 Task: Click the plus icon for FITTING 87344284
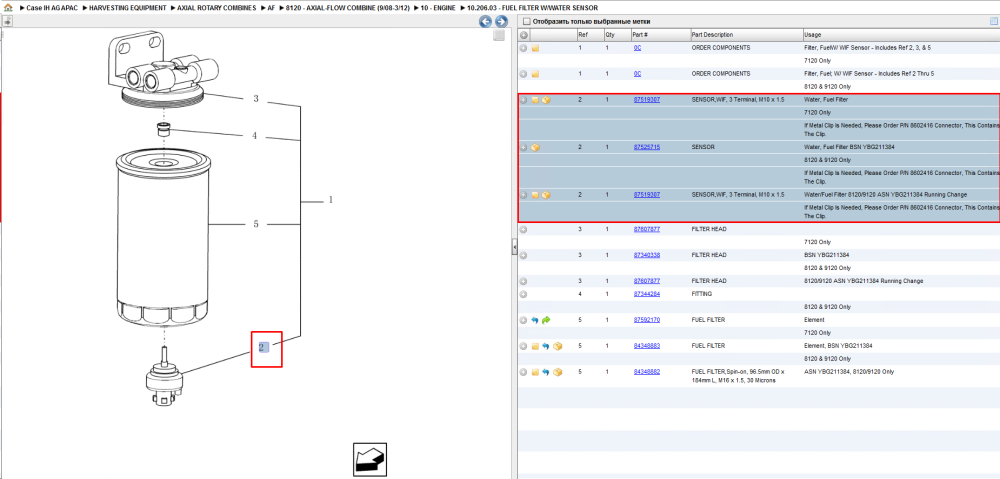click(524, 294)
